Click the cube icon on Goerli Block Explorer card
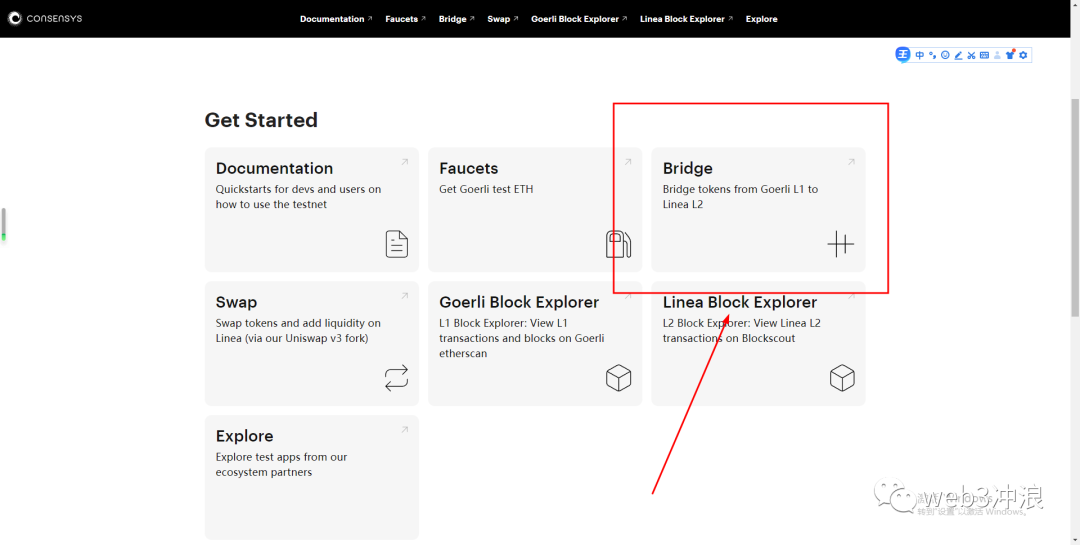 click(x=619, y=378)
